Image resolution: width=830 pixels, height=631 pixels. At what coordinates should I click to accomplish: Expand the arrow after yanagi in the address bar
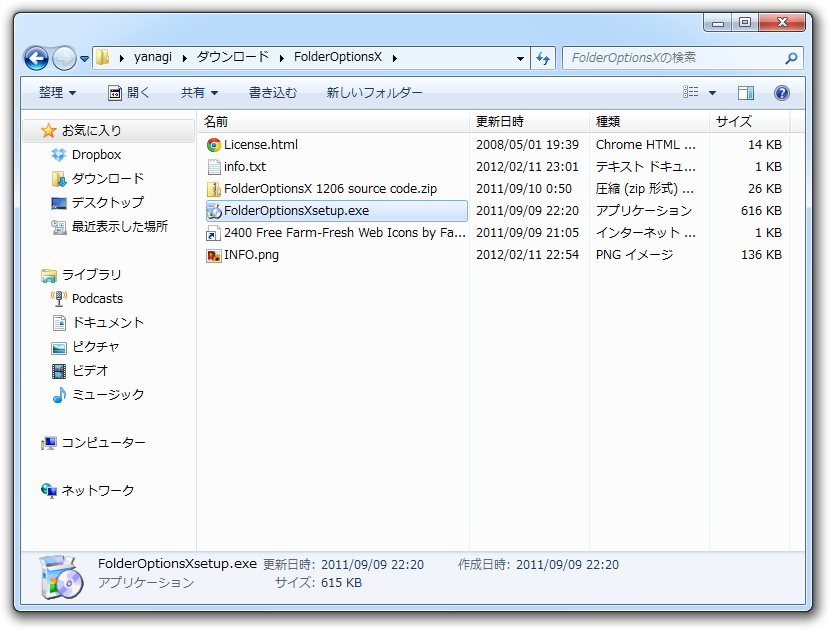[185, 58]
